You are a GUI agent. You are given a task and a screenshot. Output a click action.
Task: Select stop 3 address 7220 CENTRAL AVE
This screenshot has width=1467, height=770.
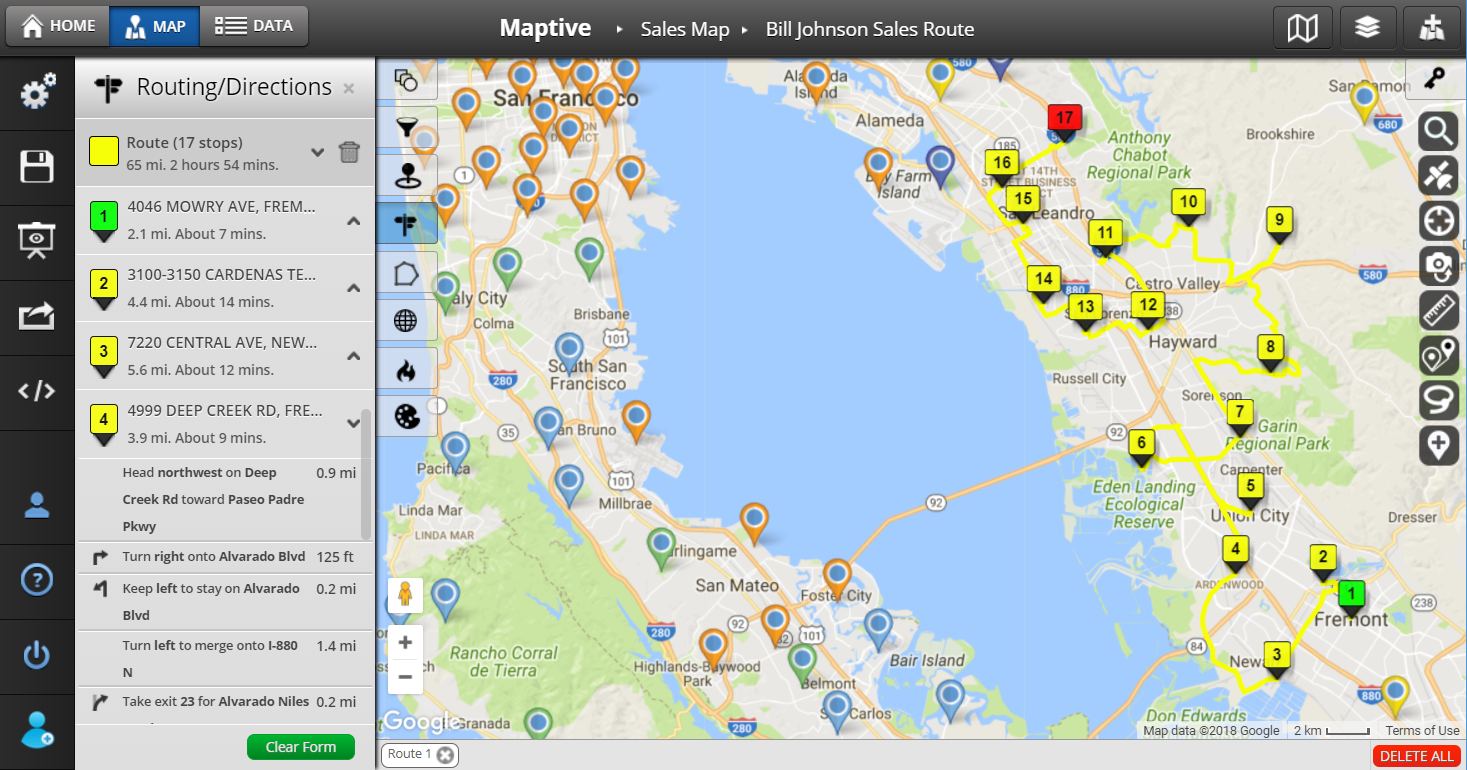pyautogui.click(x=222, y=343)
